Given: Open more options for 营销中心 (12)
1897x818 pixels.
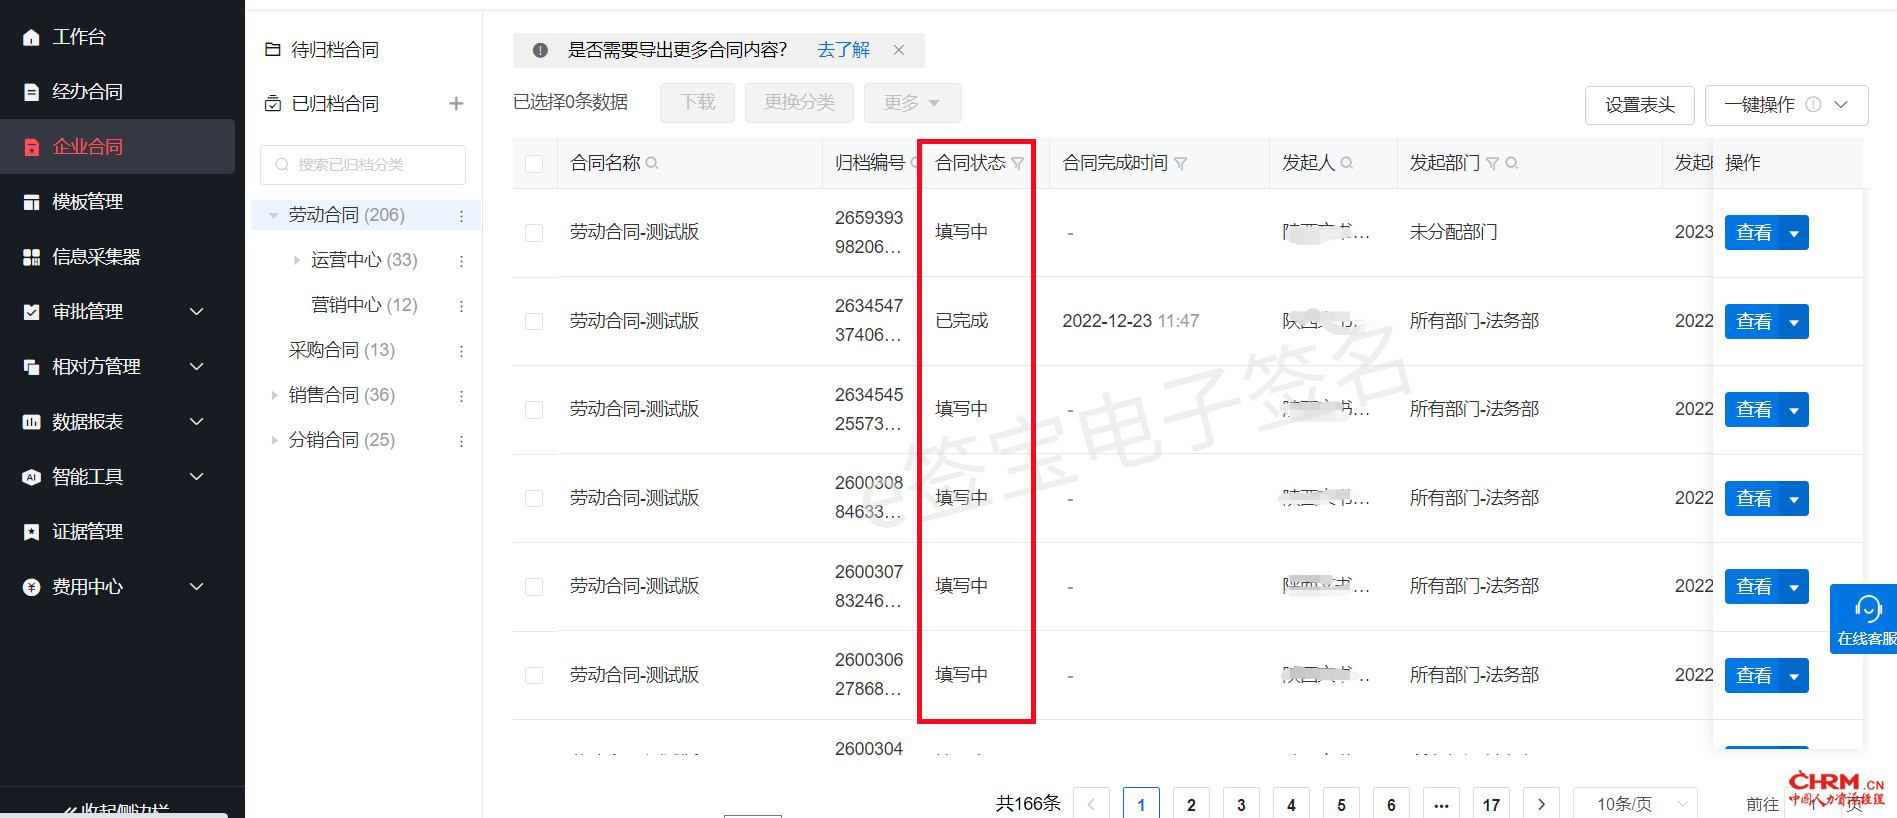Looking at the screenshot, I should click(461, 306).
